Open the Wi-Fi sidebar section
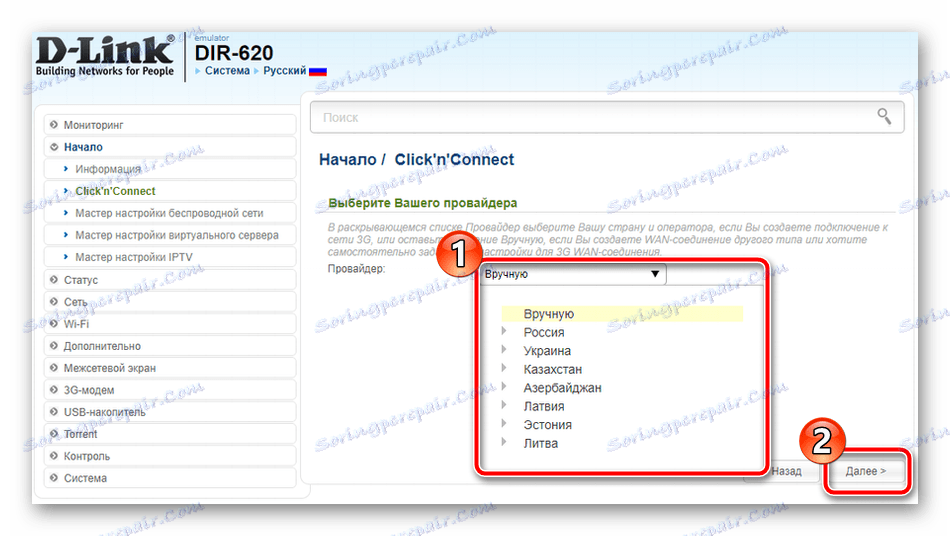 [170, 324]
